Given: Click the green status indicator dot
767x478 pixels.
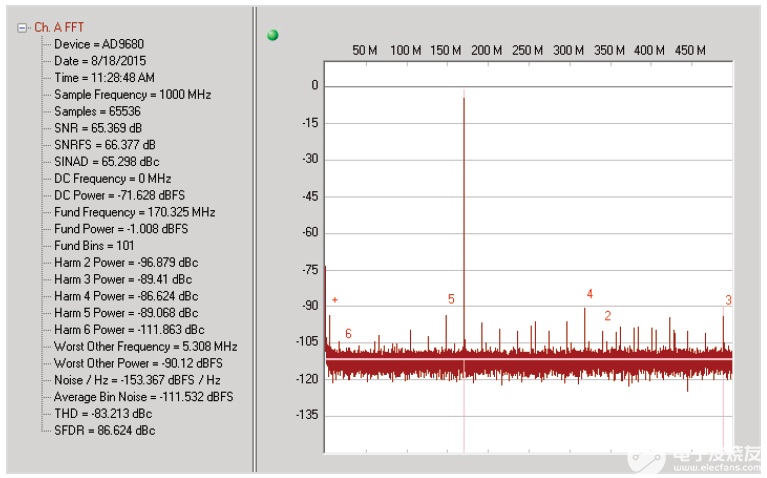Looking at the screenshot, I should coord(273,35).
